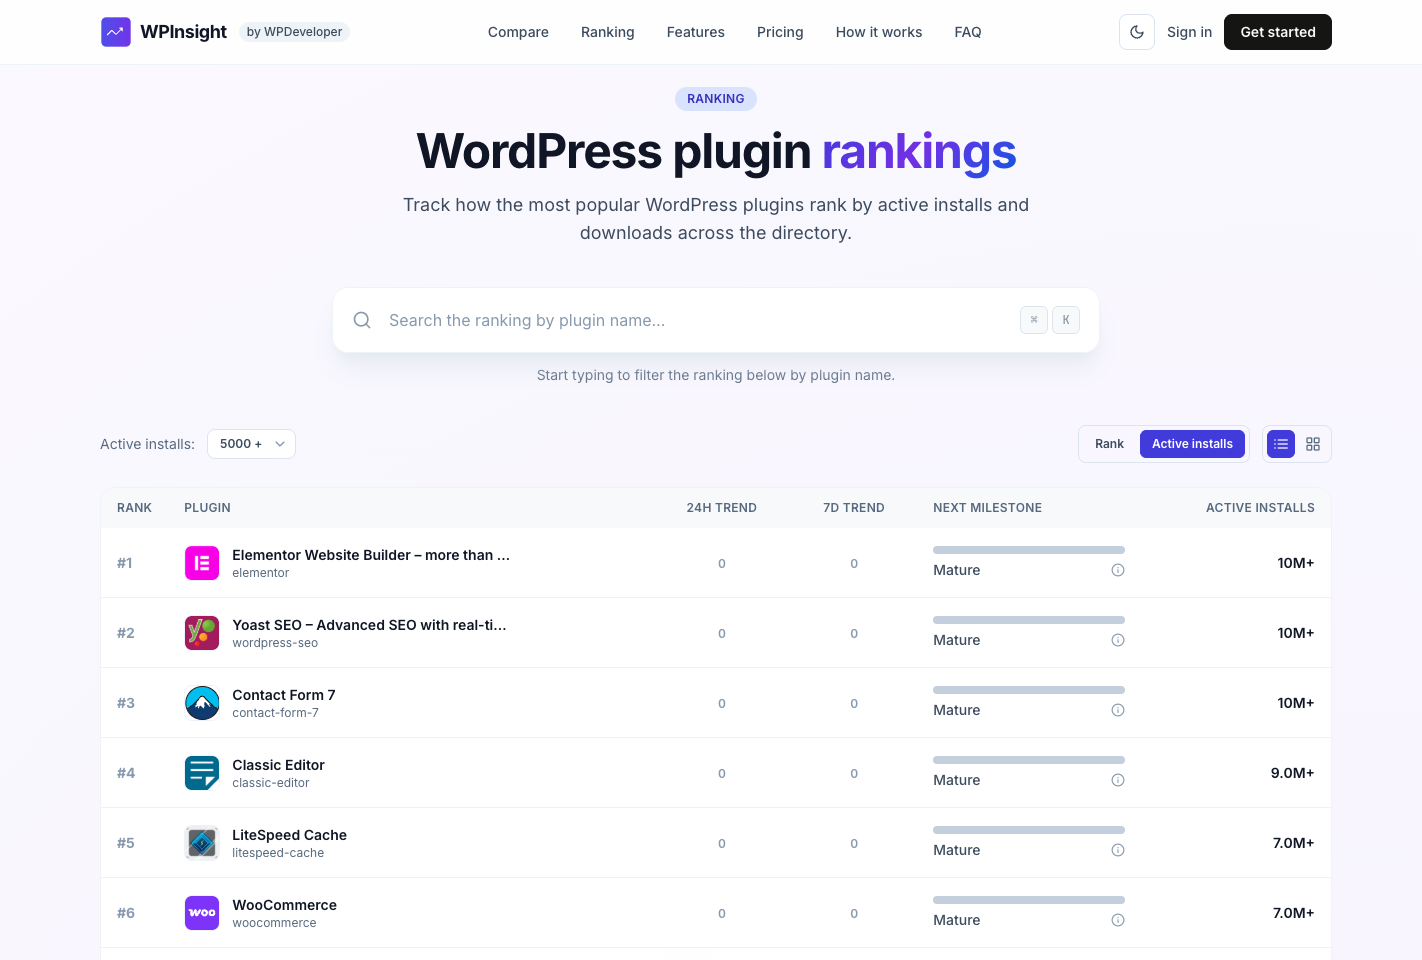Click Sign in link
The image size is (1422, 960).
click(x=1189, y=32)
